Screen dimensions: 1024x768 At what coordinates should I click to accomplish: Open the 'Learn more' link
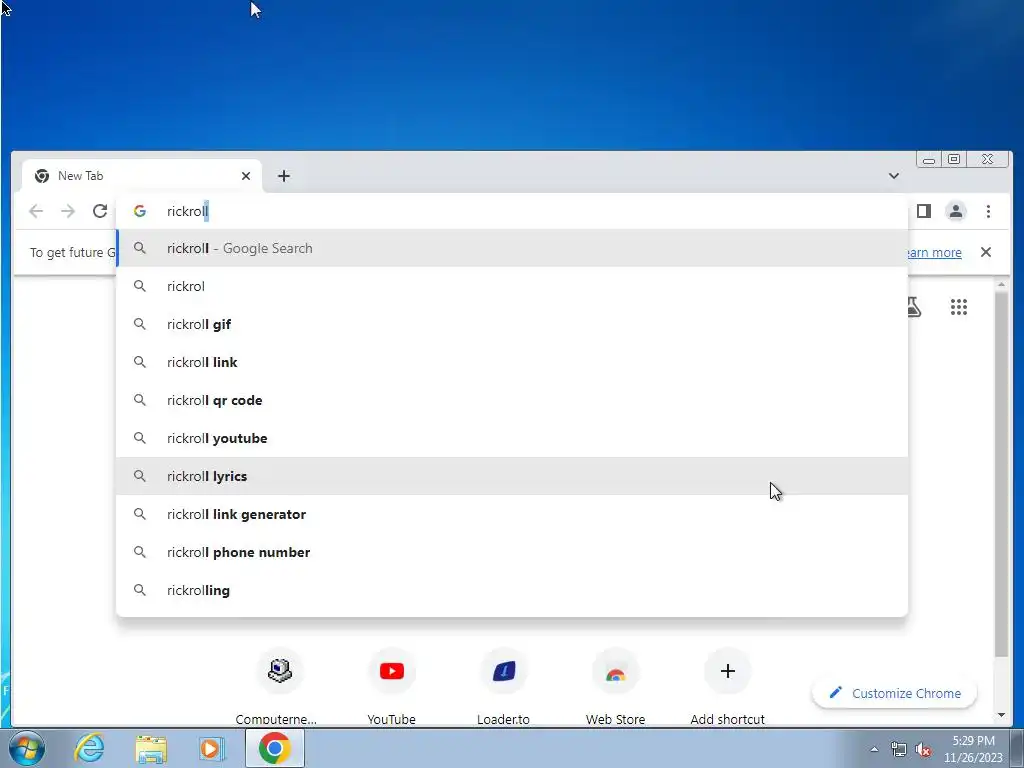click(935, 252)
